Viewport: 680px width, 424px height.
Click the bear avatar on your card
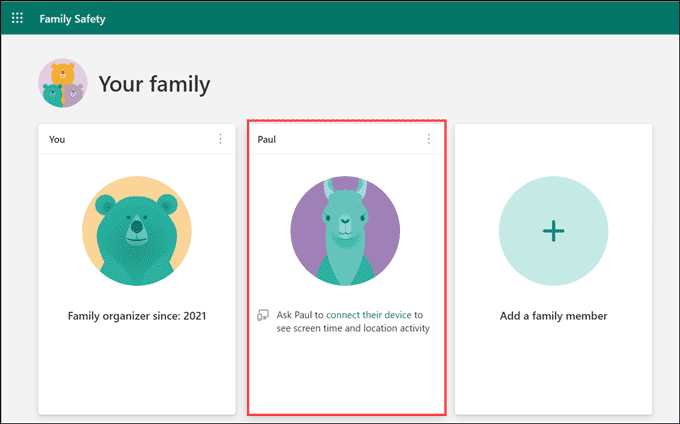[x=135, y=231]
